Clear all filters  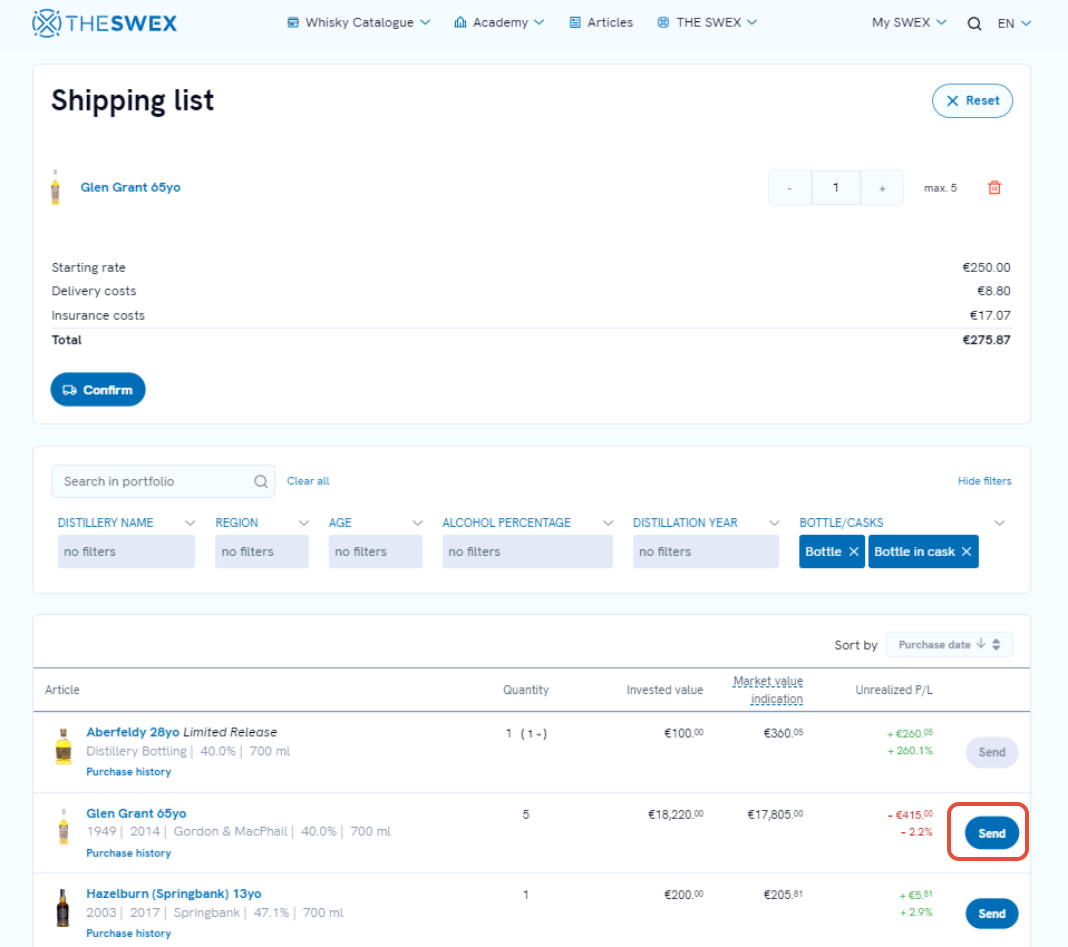(x=308, y=481)
